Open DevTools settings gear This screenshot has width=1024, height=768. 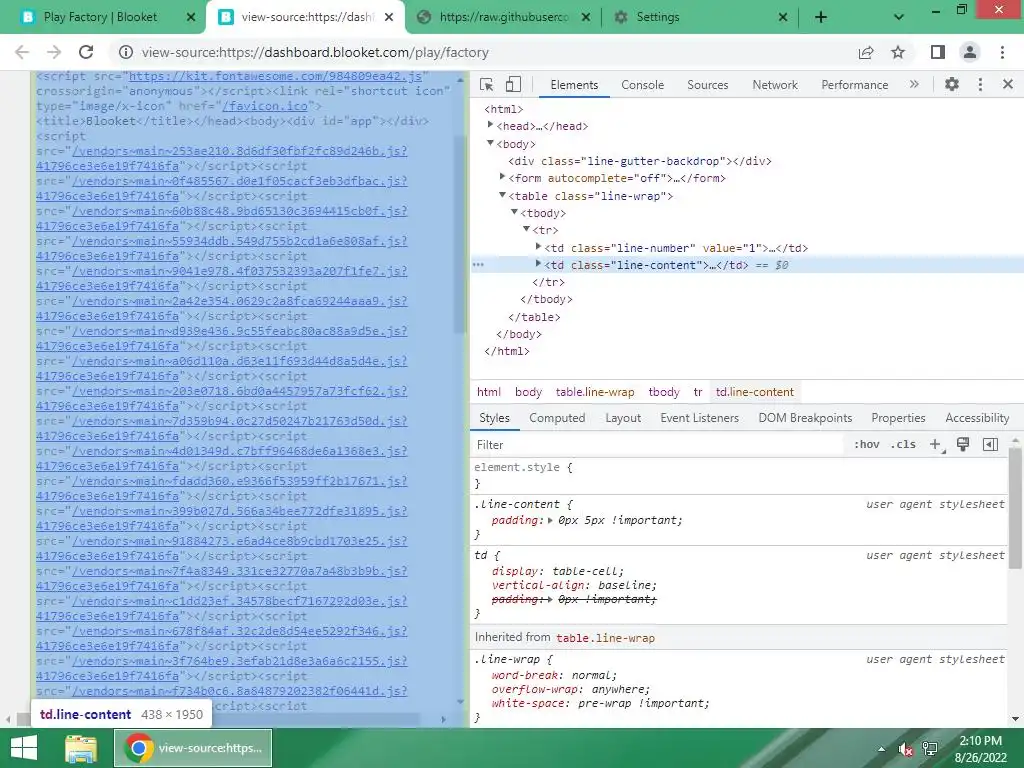click(952, 84)
